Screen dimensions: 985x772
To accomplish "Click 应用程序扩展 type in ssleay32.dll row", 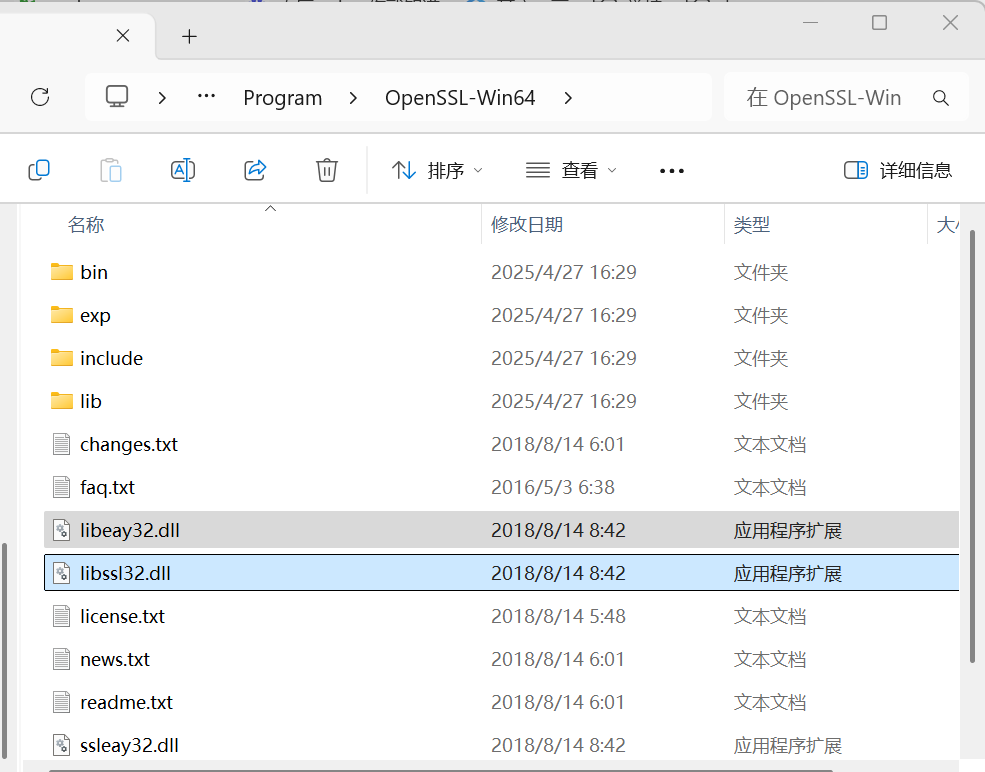I will click(x=788, y=745).
